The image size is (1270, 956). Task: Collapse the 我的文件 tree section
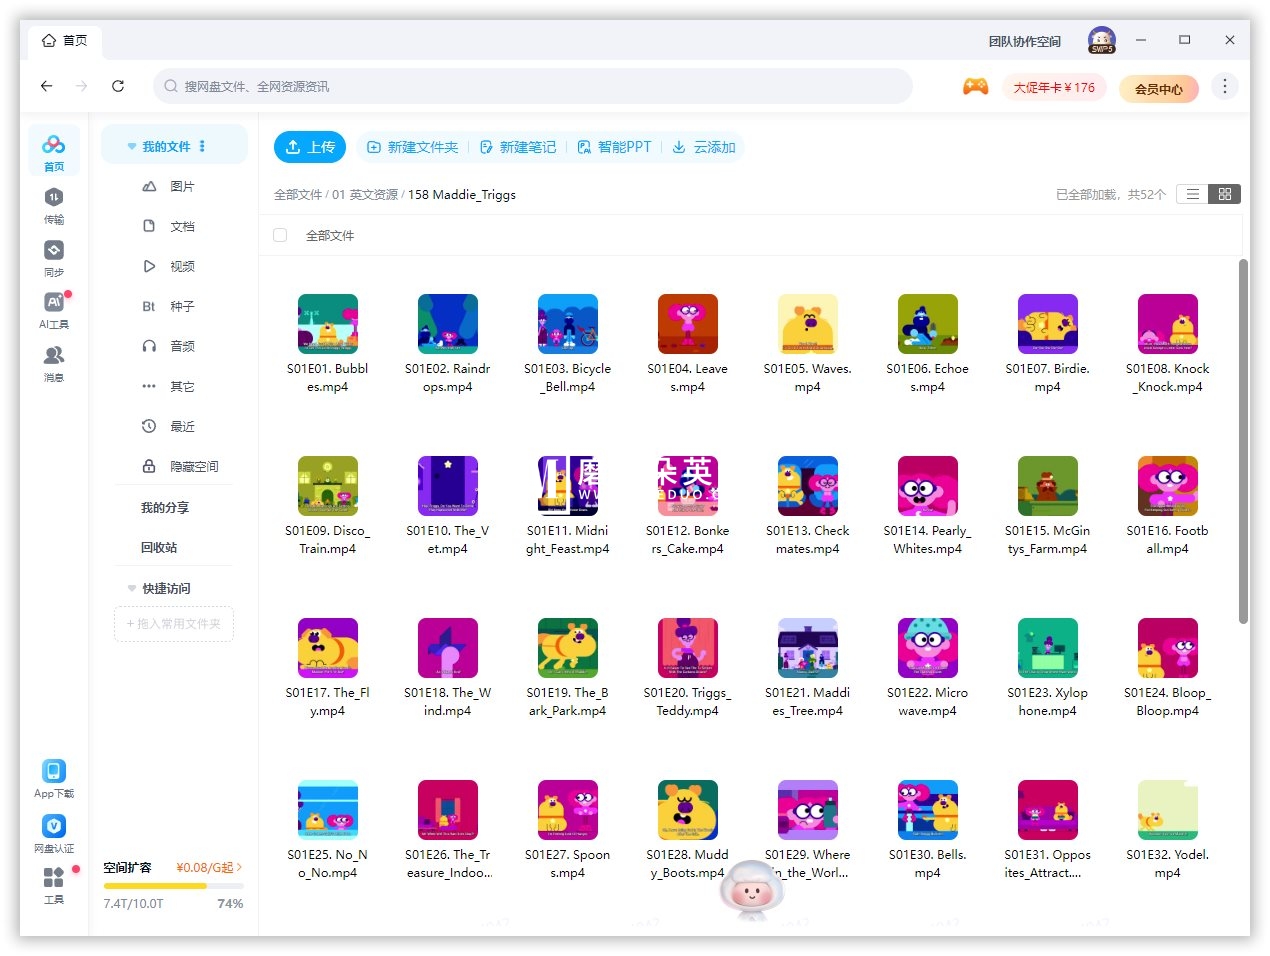[133, 144]
